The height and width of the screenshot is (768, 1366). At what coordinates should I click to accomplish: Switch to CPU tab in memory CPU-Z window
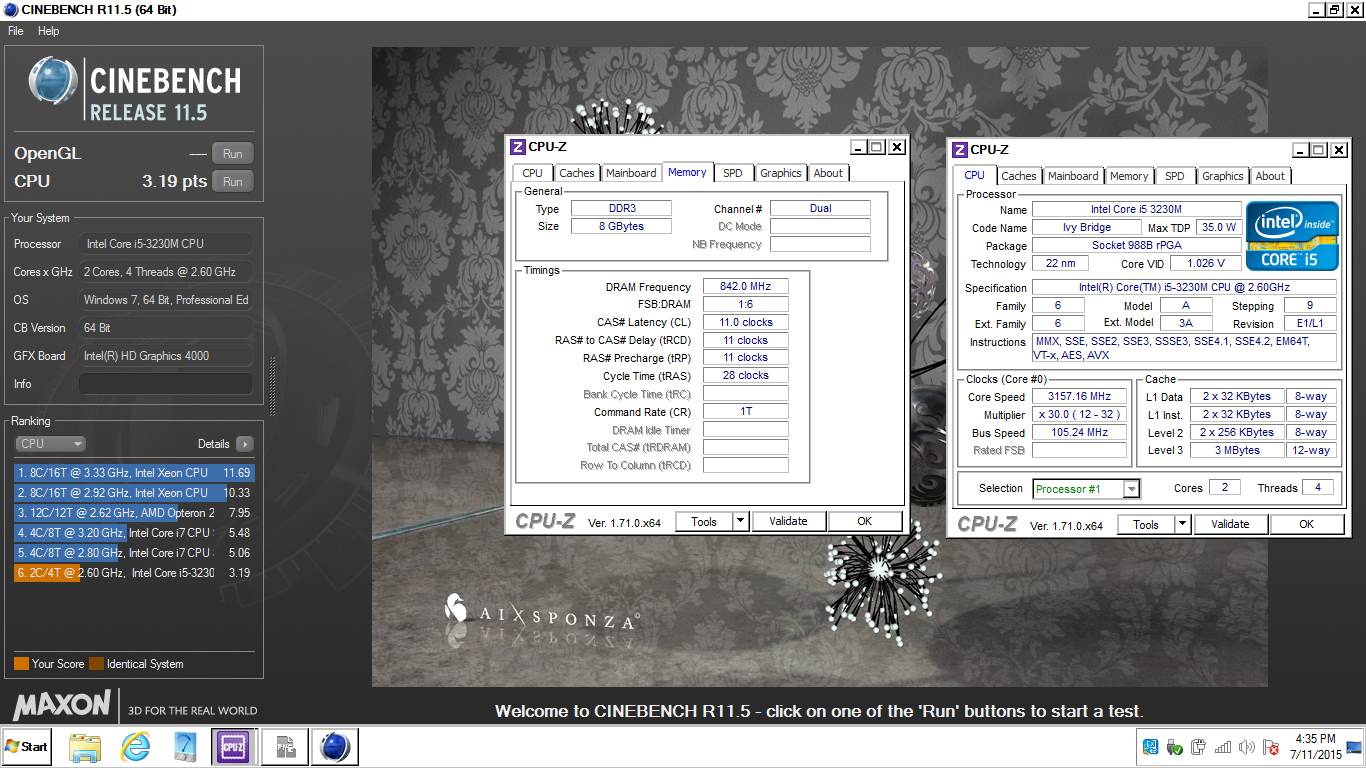pos(533,173)
